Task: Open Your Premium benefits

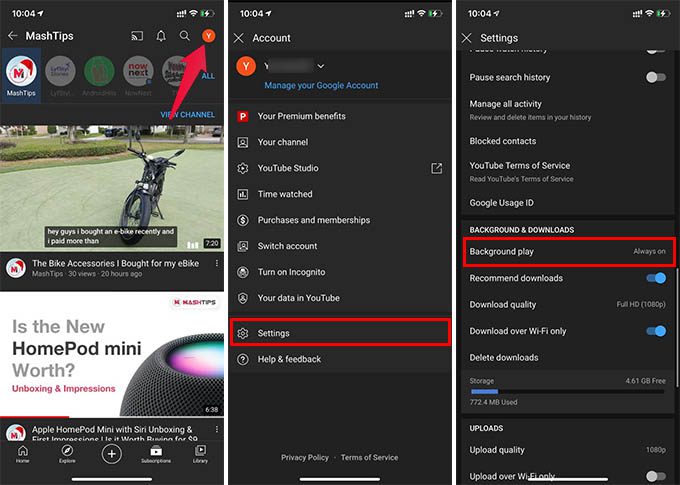Action: (340, 116)
